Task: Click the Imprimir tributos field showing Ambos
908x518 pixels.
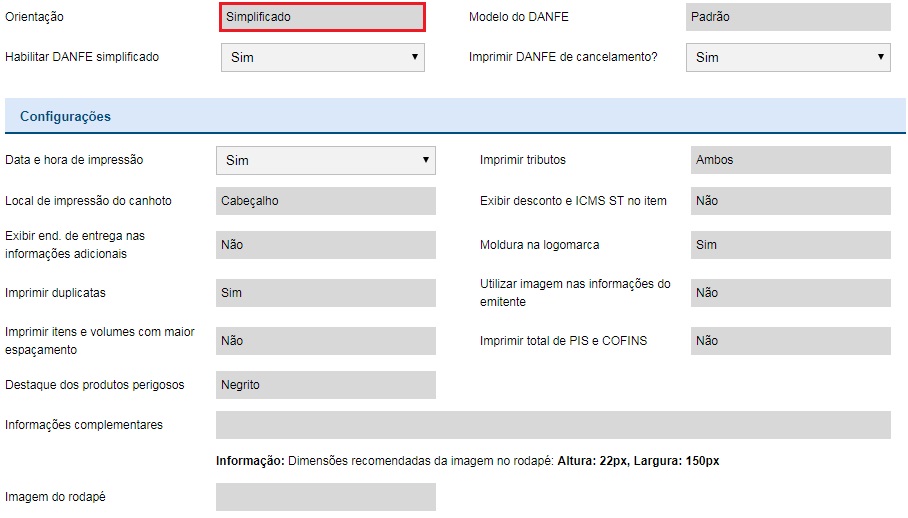Action: 789,160
